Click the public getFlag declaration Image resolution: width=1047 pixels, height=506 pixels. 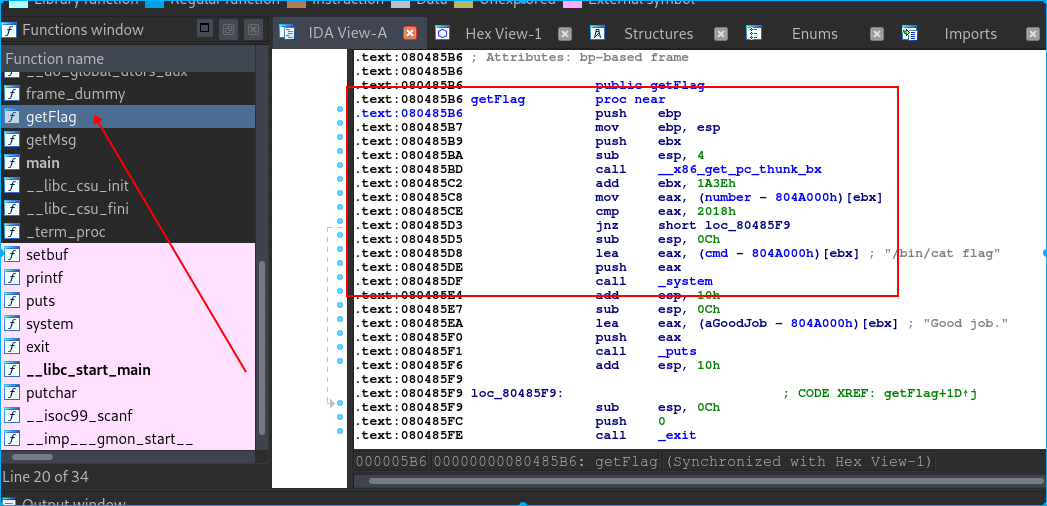point(650,85)
